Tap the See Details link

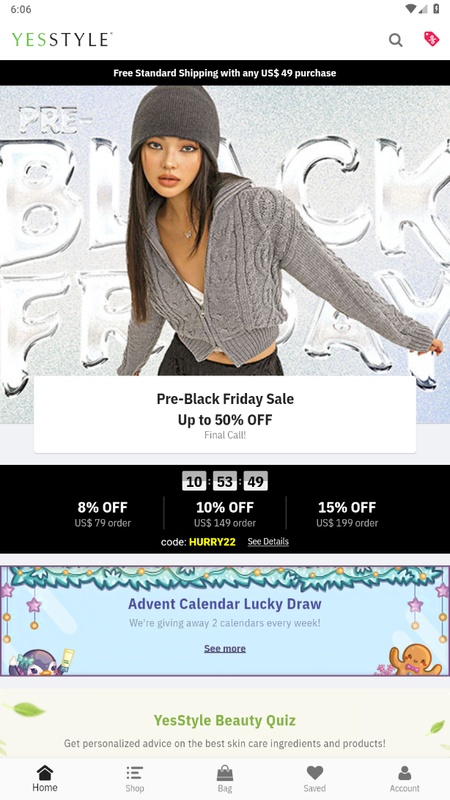click(x=268, y=541)
